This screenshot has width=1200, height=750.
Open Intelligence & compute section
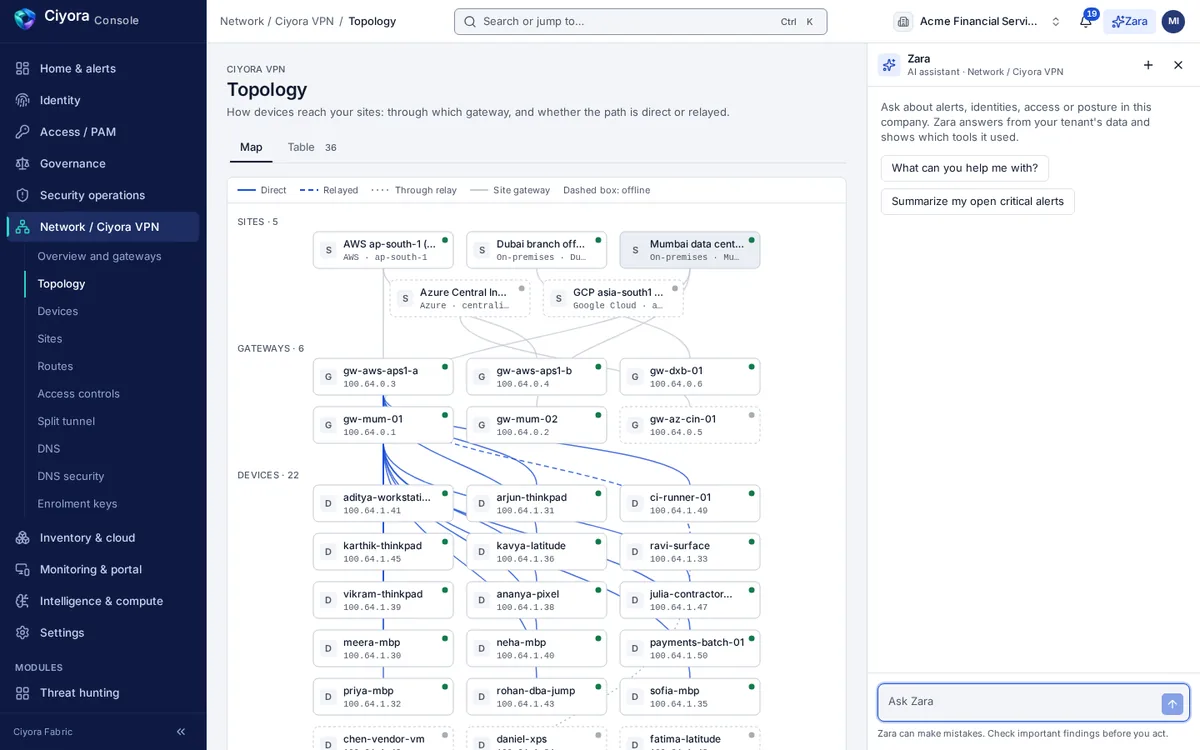click(103, 601)
